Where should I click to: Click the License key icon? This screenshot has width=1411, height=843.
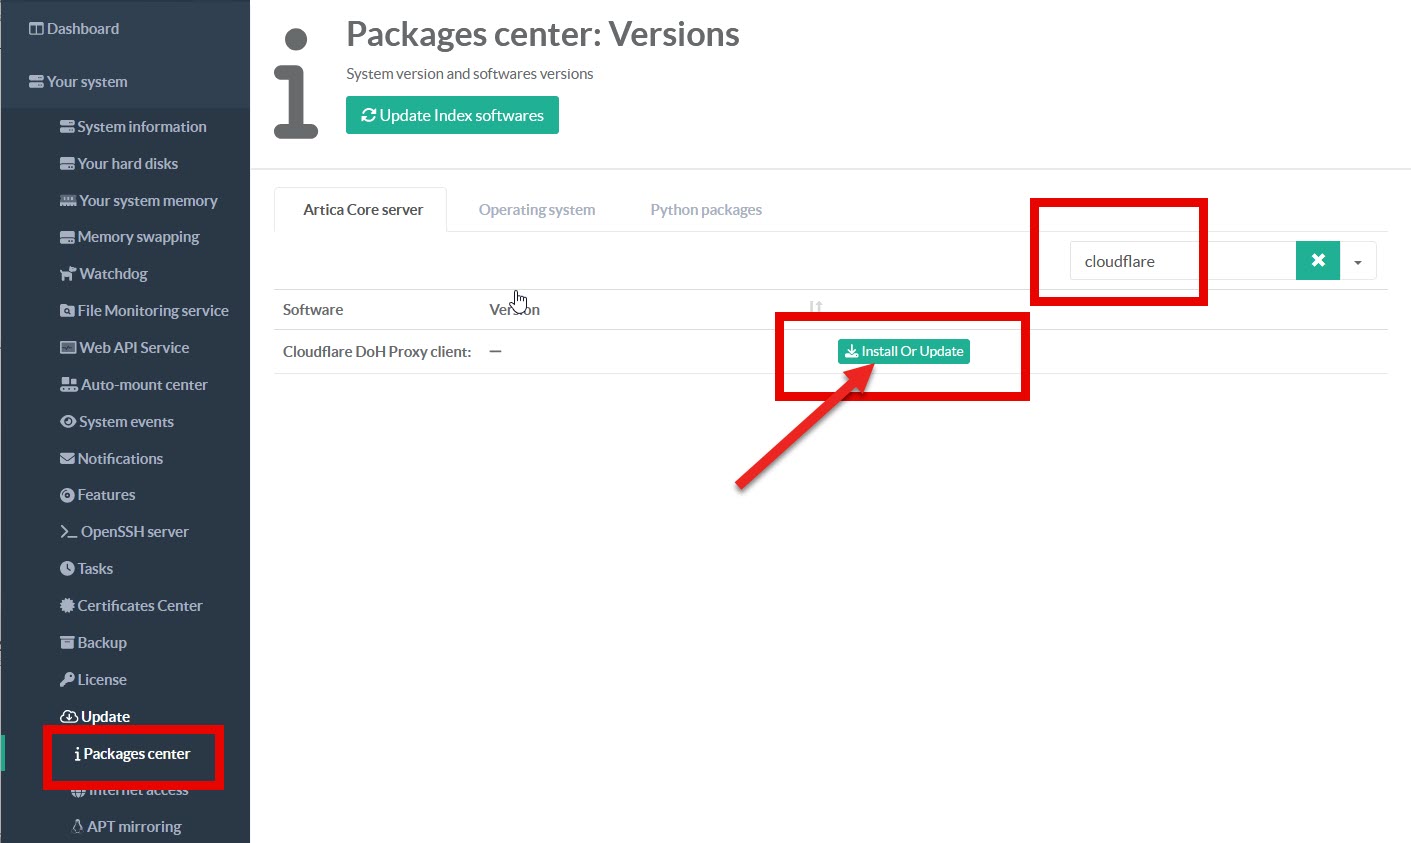tap(67, 680)
